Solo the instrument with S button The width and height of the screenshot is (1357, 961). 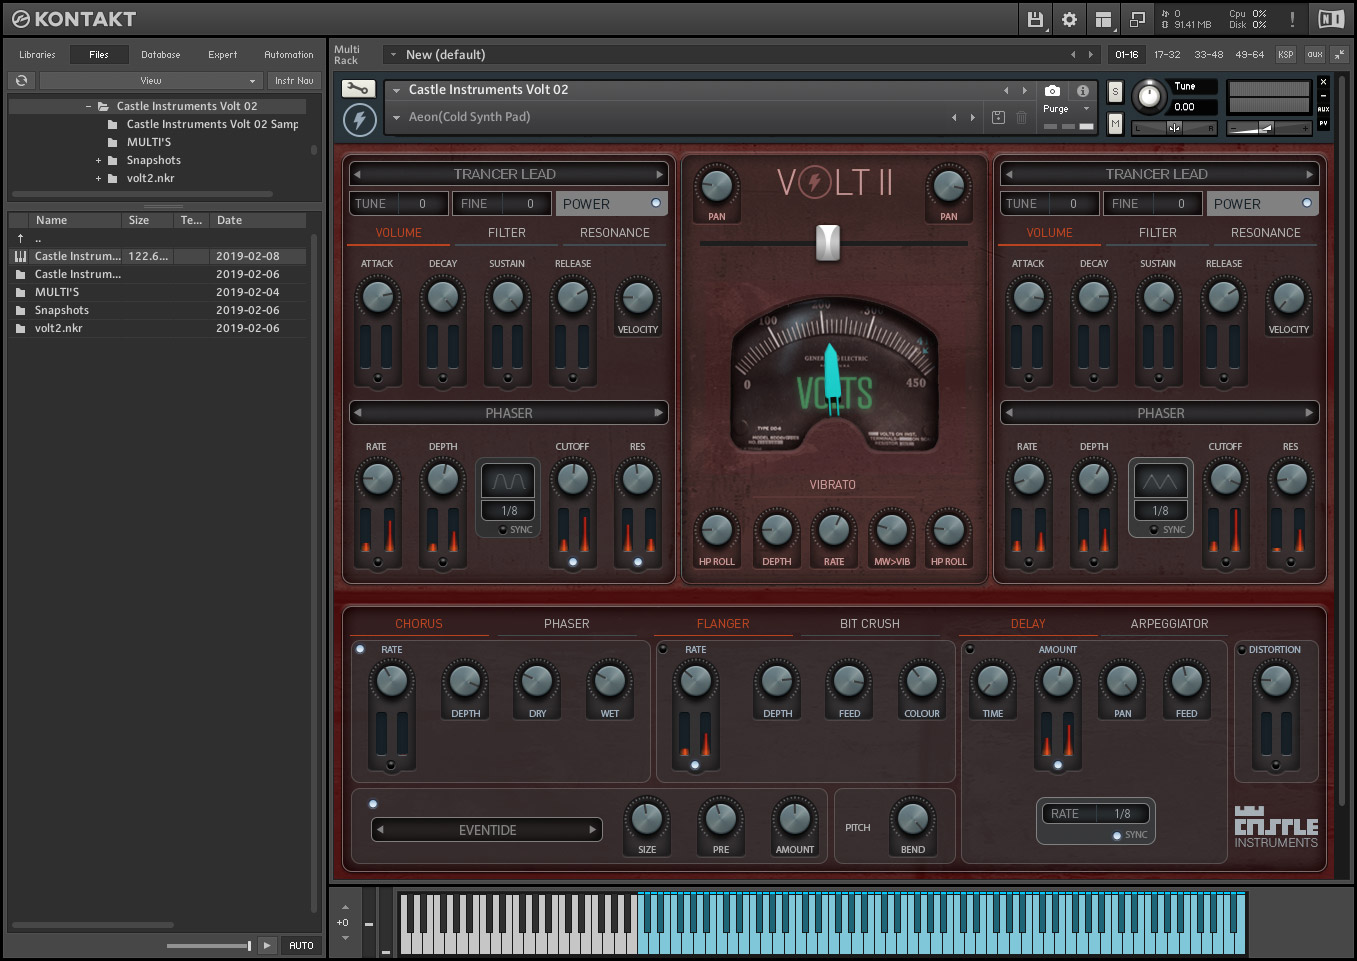1115,92
